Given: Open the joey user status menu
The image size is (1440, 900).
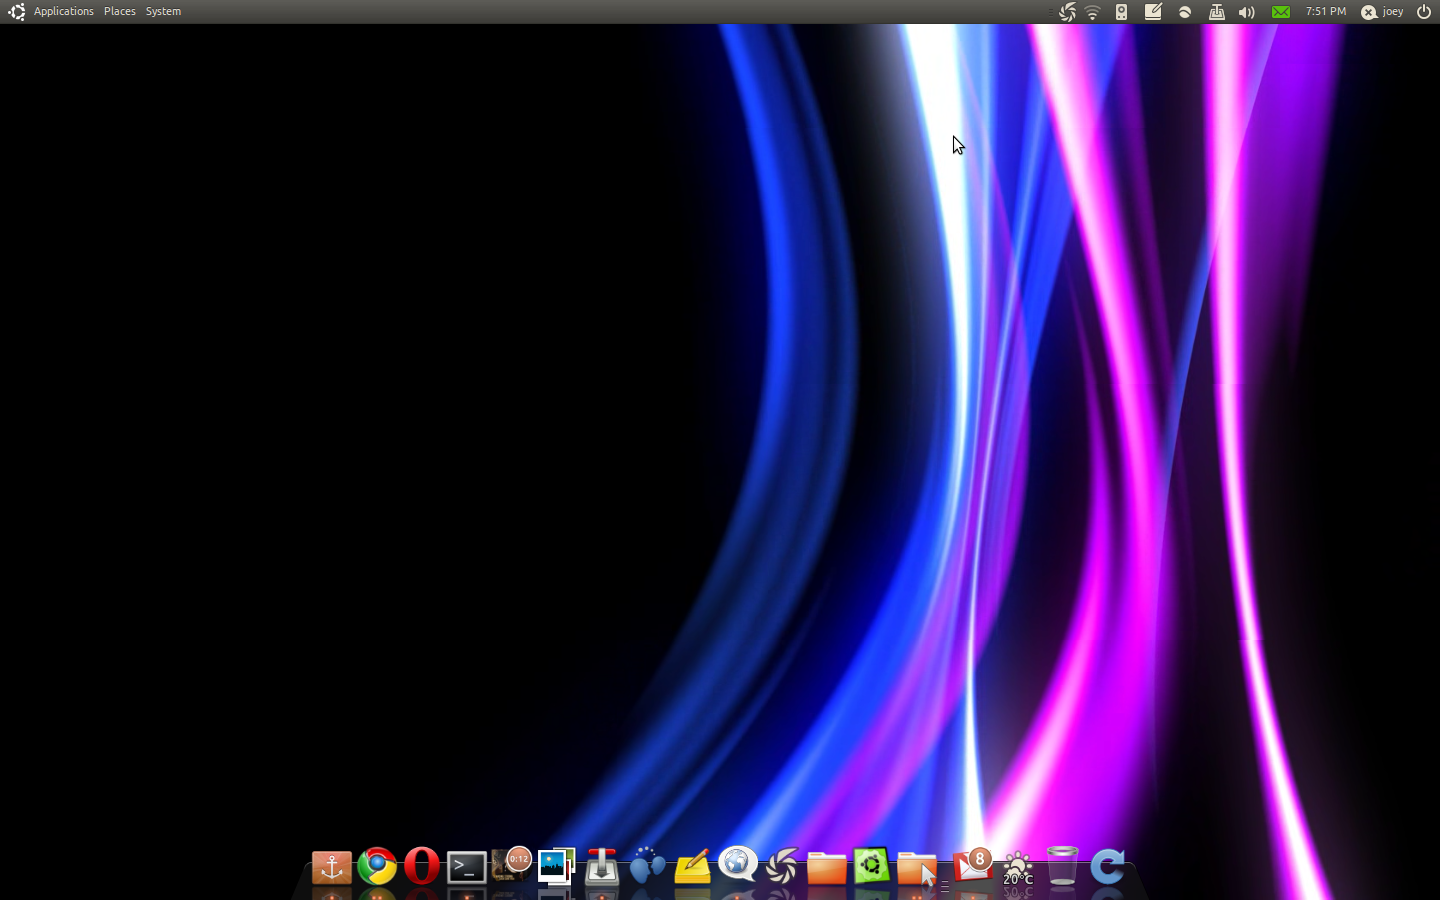Looking at the screenshot, I should click(1383, 12).
